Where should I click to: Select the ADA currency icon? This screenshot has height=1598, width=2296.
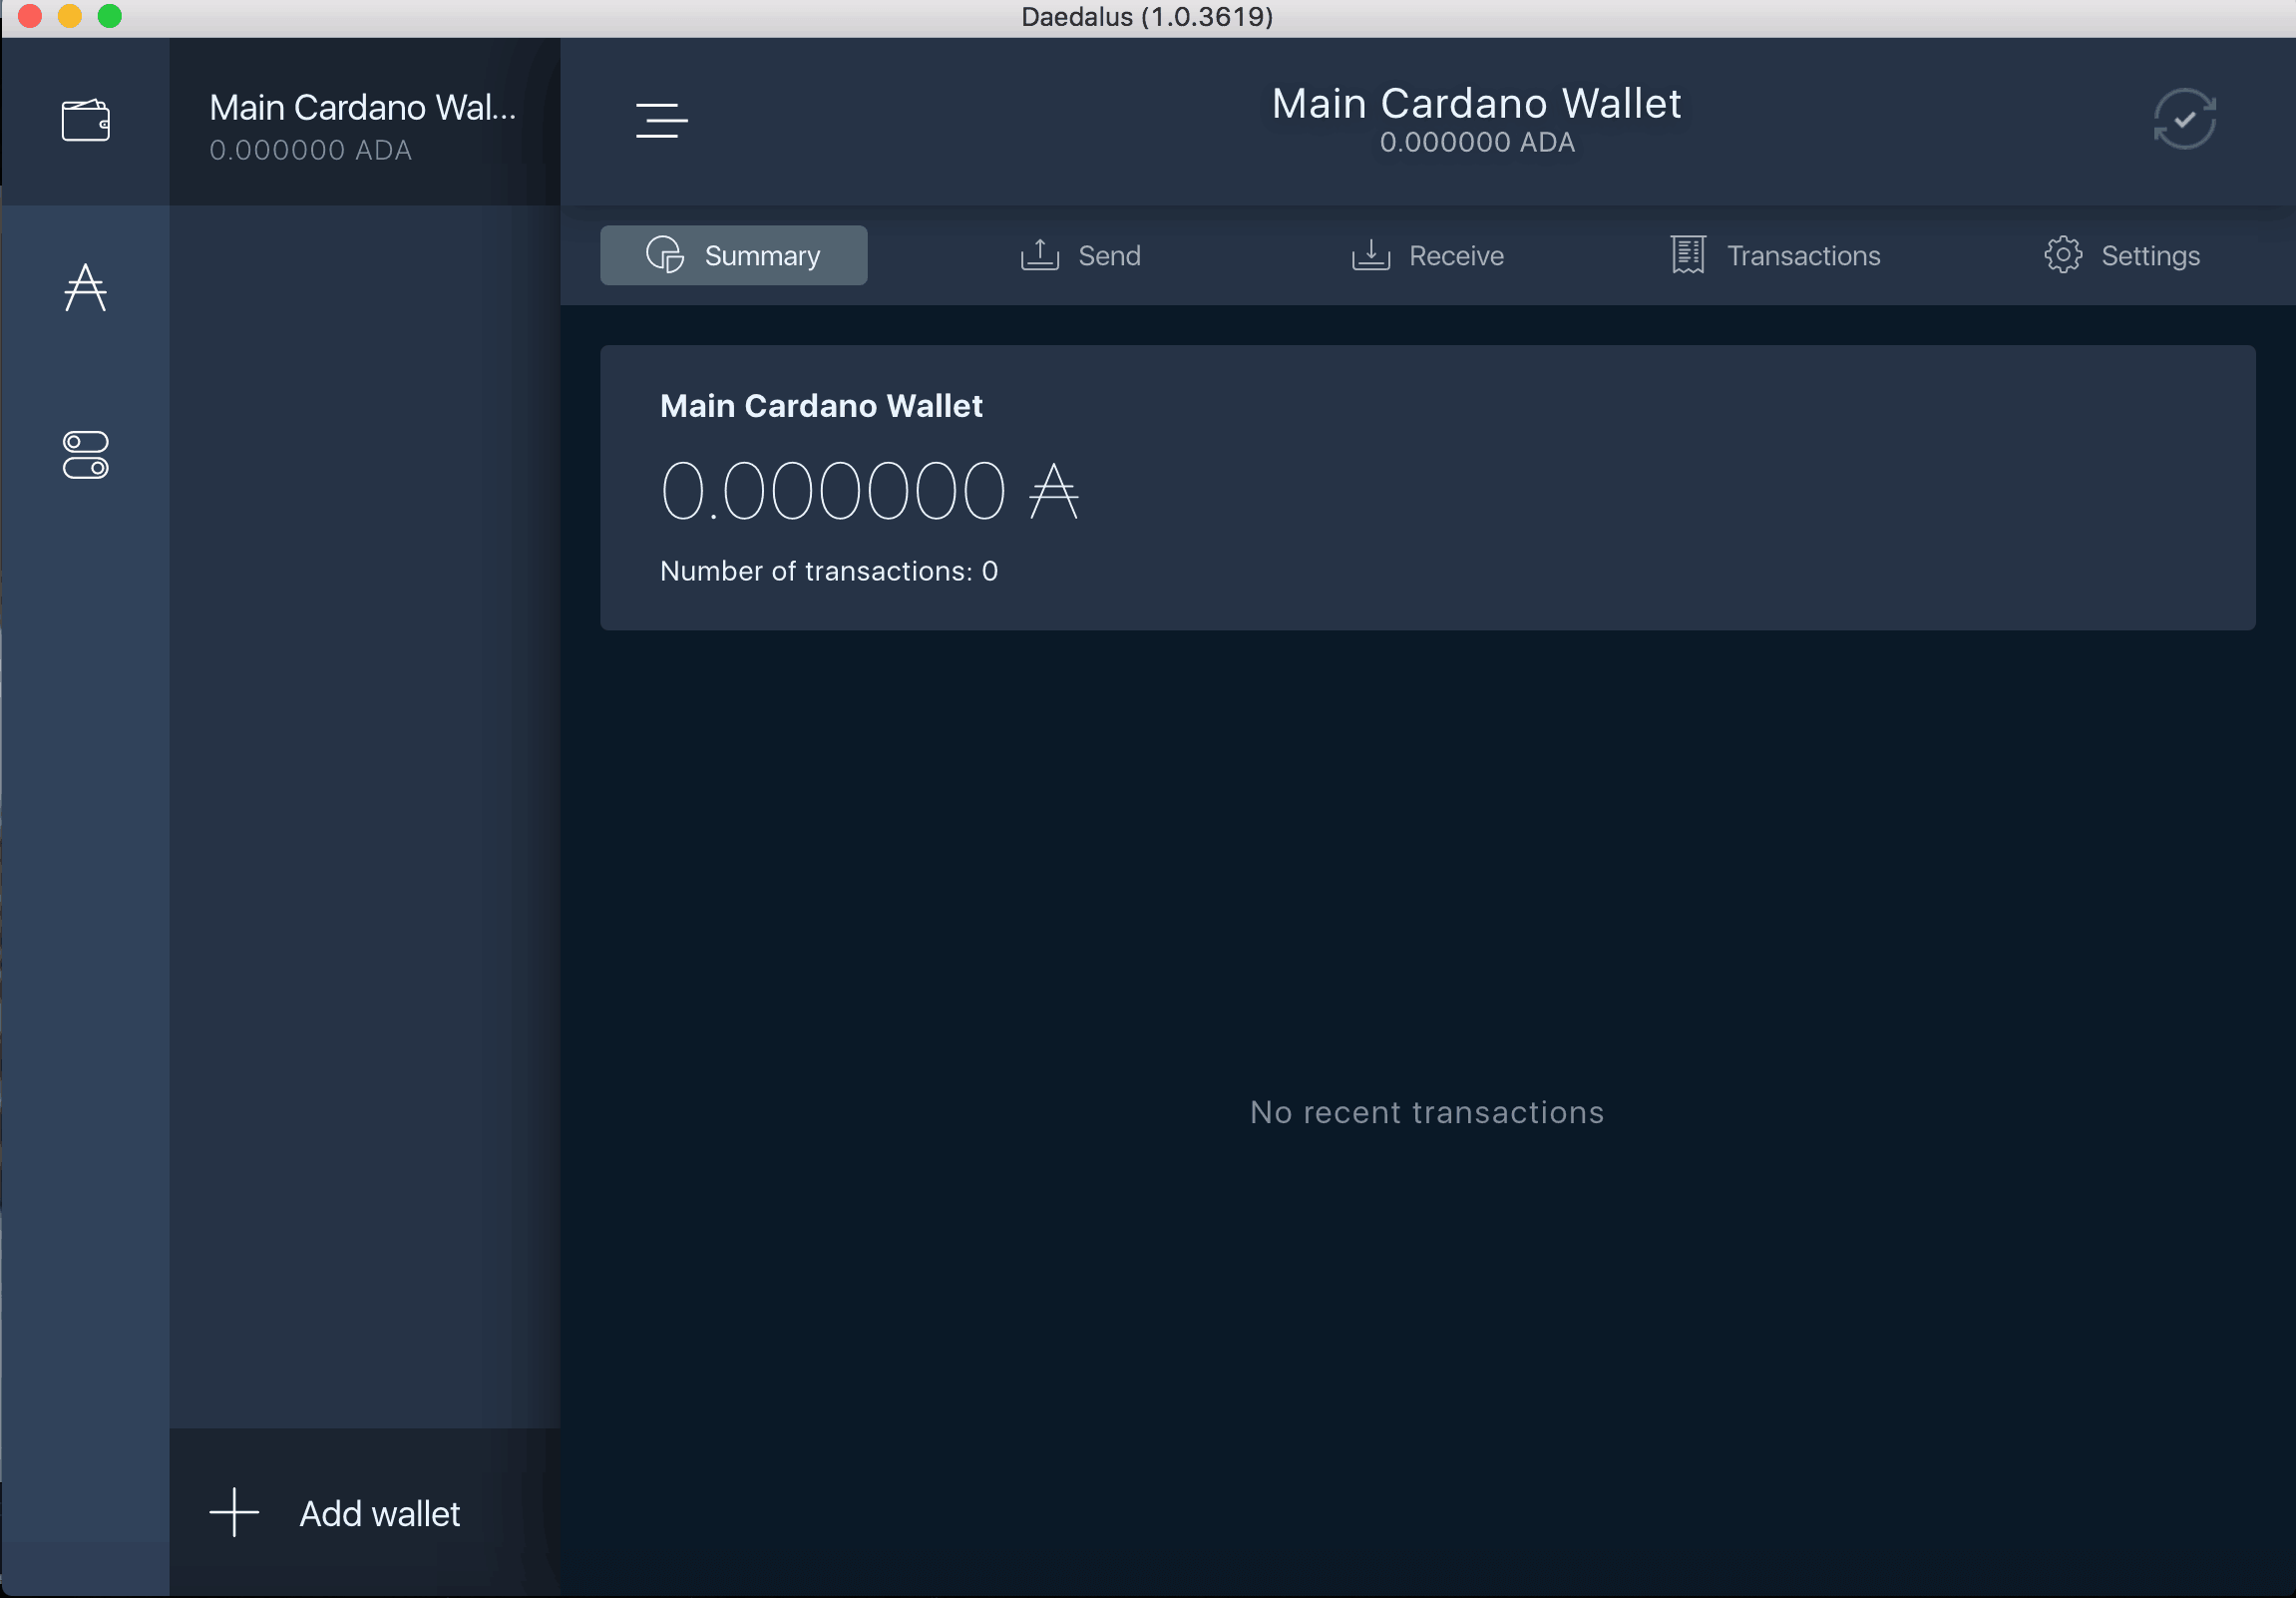click(86, 288)
